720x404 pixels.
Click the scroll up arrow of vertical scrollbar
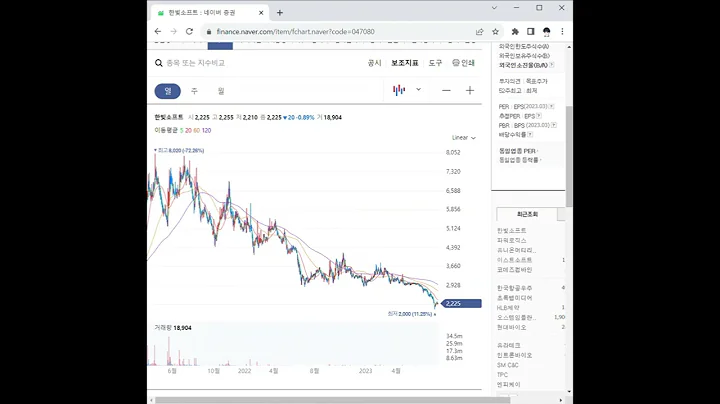coord(569,47)
